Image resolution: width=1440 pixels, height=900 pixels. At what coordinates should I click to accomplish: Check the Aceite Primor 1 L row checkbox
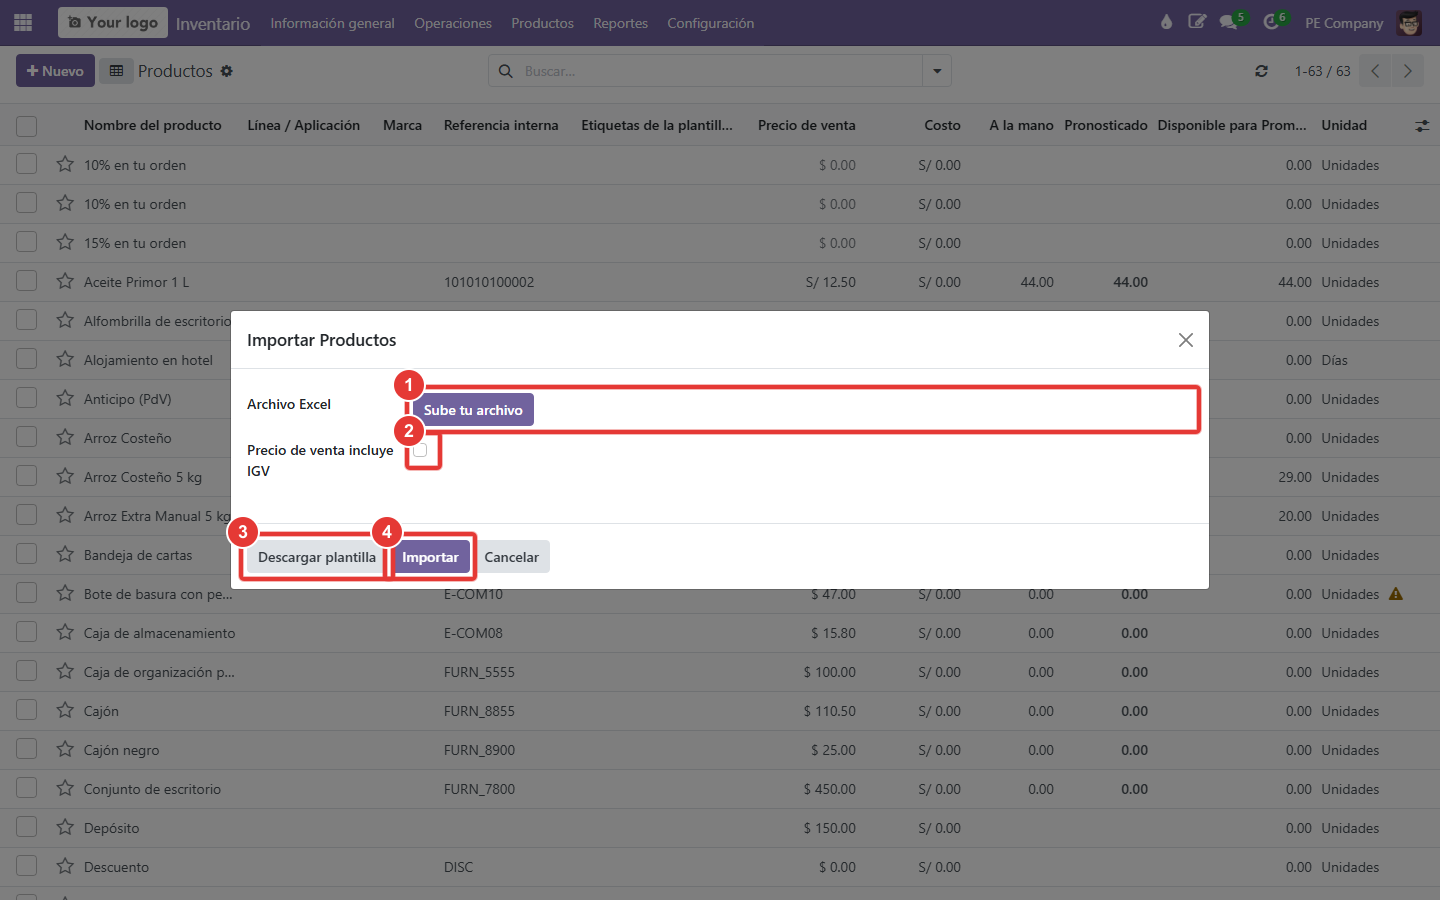[27, 281]
